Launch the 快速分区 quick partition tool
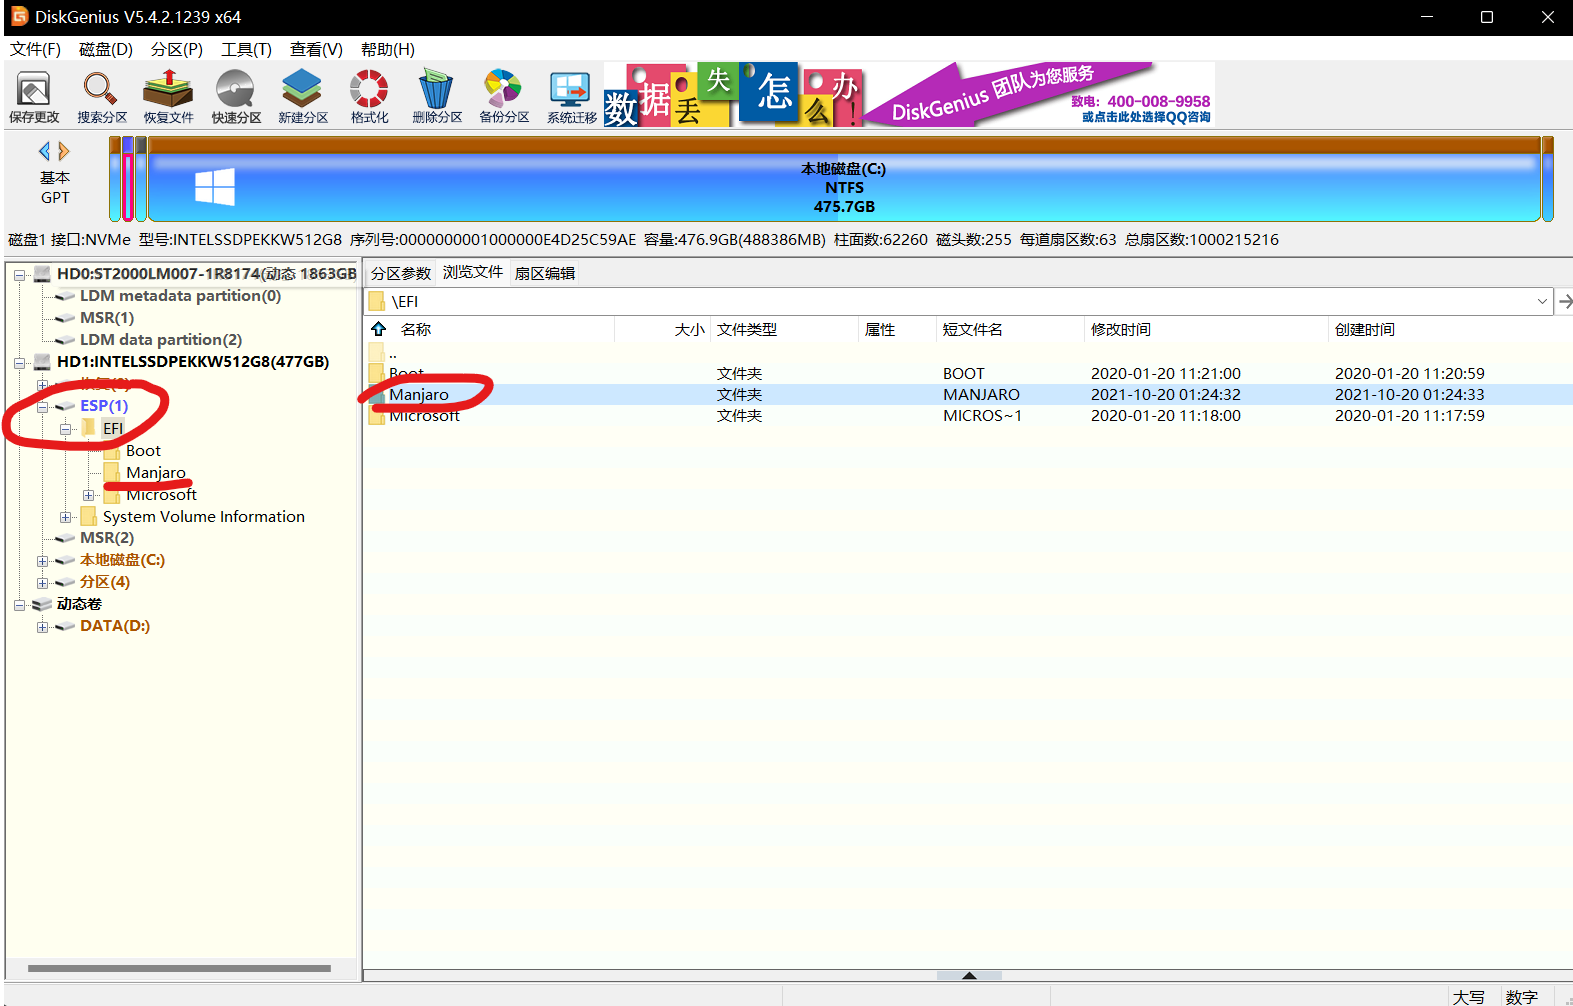The height and width of the screenshot is (1006, 1573). tap(236, 96)
